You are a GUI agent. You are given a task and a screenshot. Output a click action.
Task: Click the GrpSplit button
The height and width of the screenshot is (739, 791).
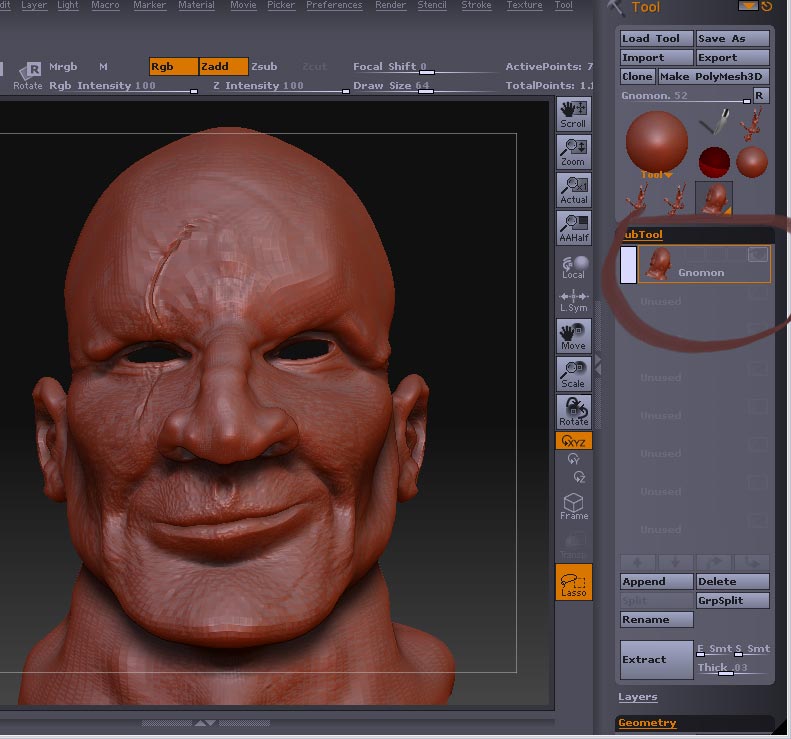pyautogui.click(x=732, y=600)
